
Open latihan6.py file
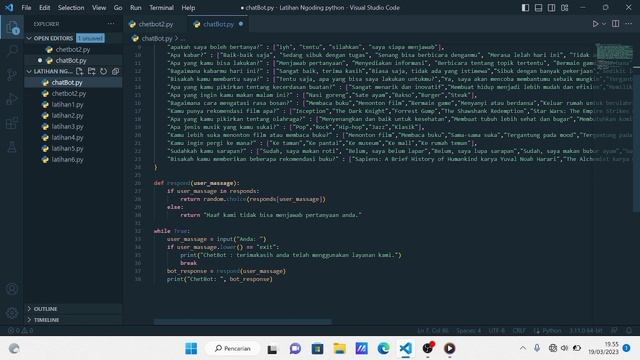coord(73,160)
